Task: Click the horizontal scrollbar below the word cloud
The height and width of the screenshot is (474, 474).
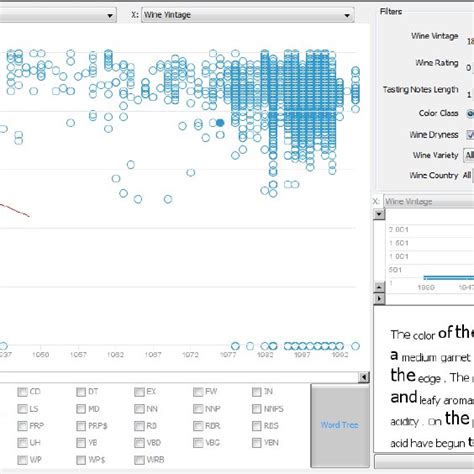Action: 424,462
